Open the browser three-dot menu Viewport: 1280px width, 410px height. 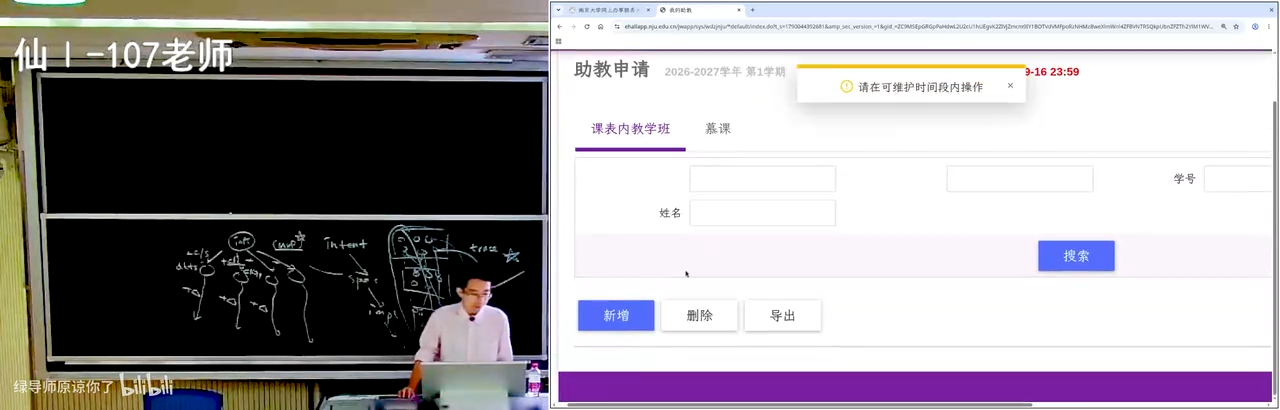[x=1270, y=26]
